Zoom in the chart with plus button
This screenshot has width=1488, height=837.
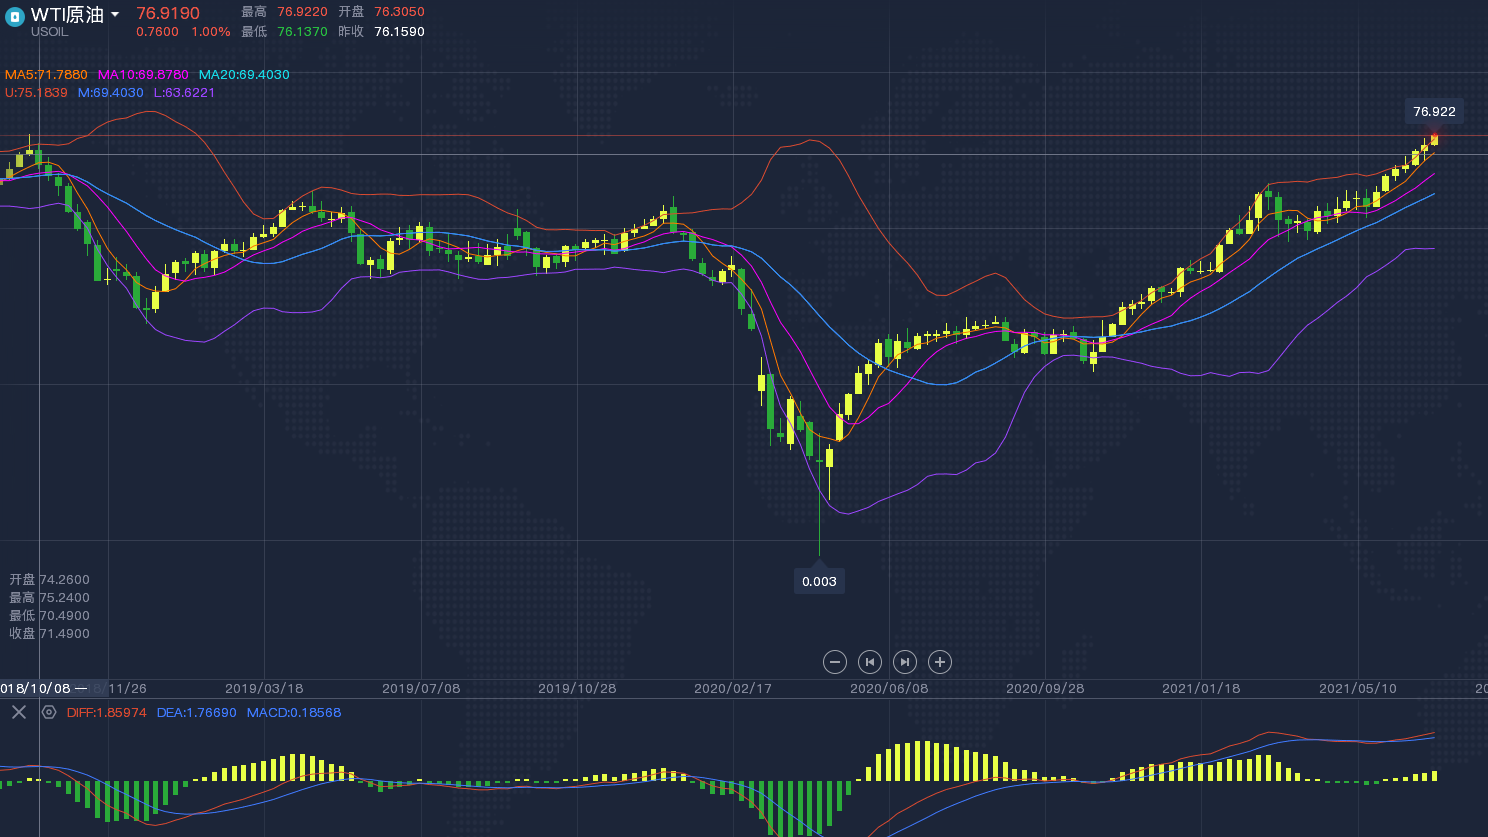coord(940,662)
